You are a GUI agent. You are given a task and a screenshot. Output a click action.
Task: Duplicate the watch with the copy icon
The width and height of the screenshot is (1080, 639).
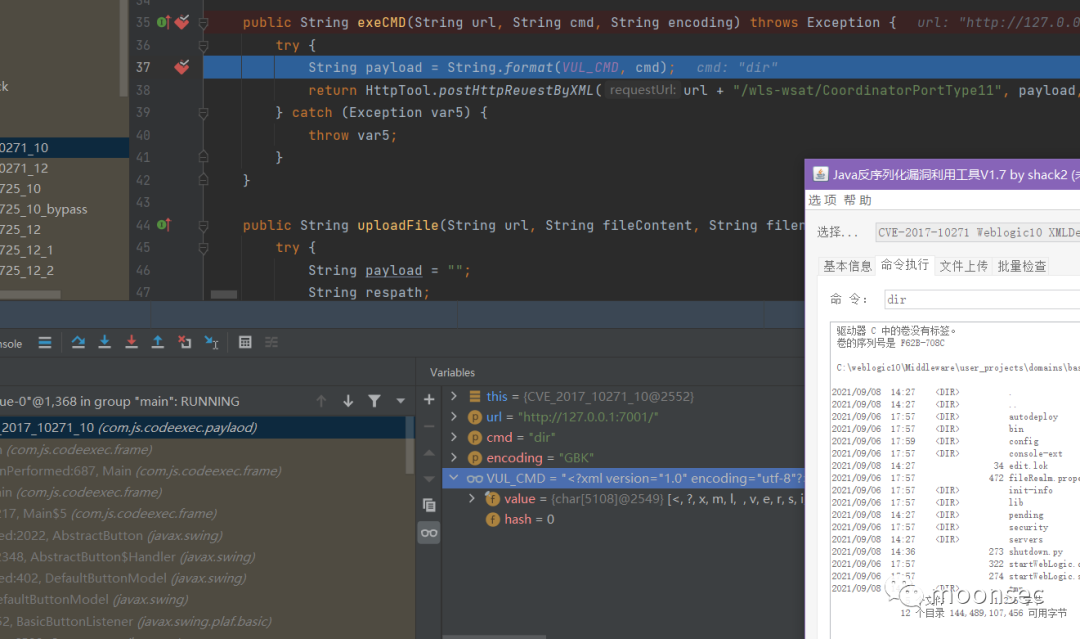(x=428, y=505)
